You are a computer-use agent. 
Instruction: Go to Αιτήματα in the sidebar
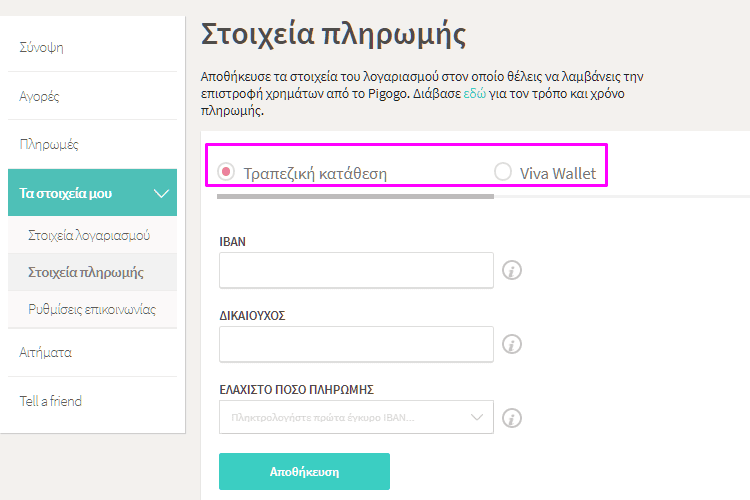pyautogui.click(x=45, y=353)
